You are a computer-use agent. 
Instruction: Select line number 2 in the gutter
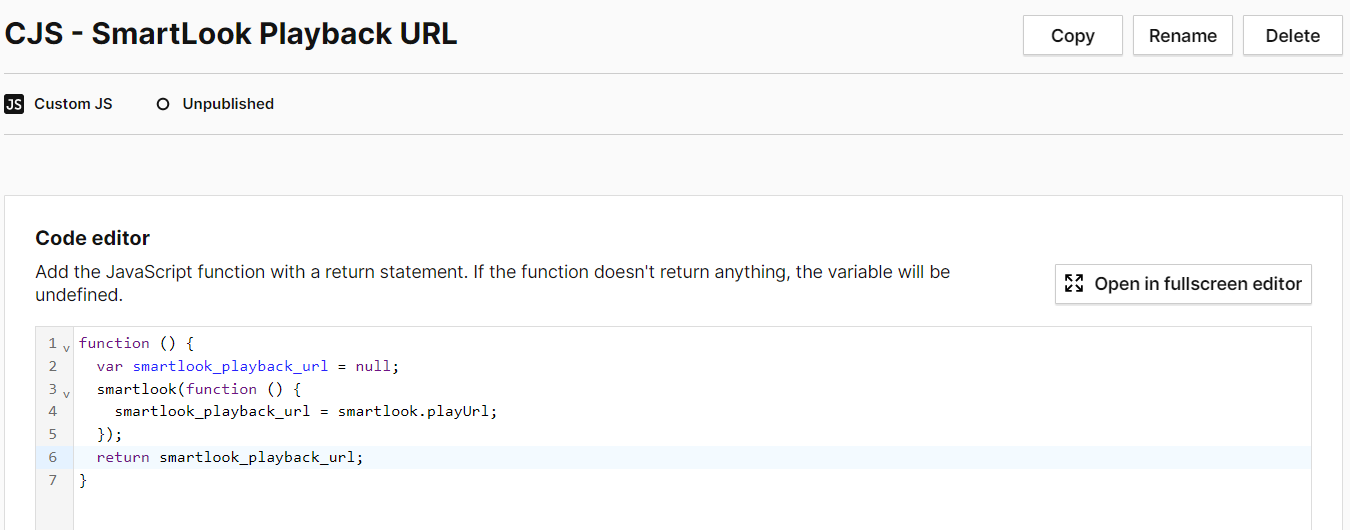pos(52,366)
